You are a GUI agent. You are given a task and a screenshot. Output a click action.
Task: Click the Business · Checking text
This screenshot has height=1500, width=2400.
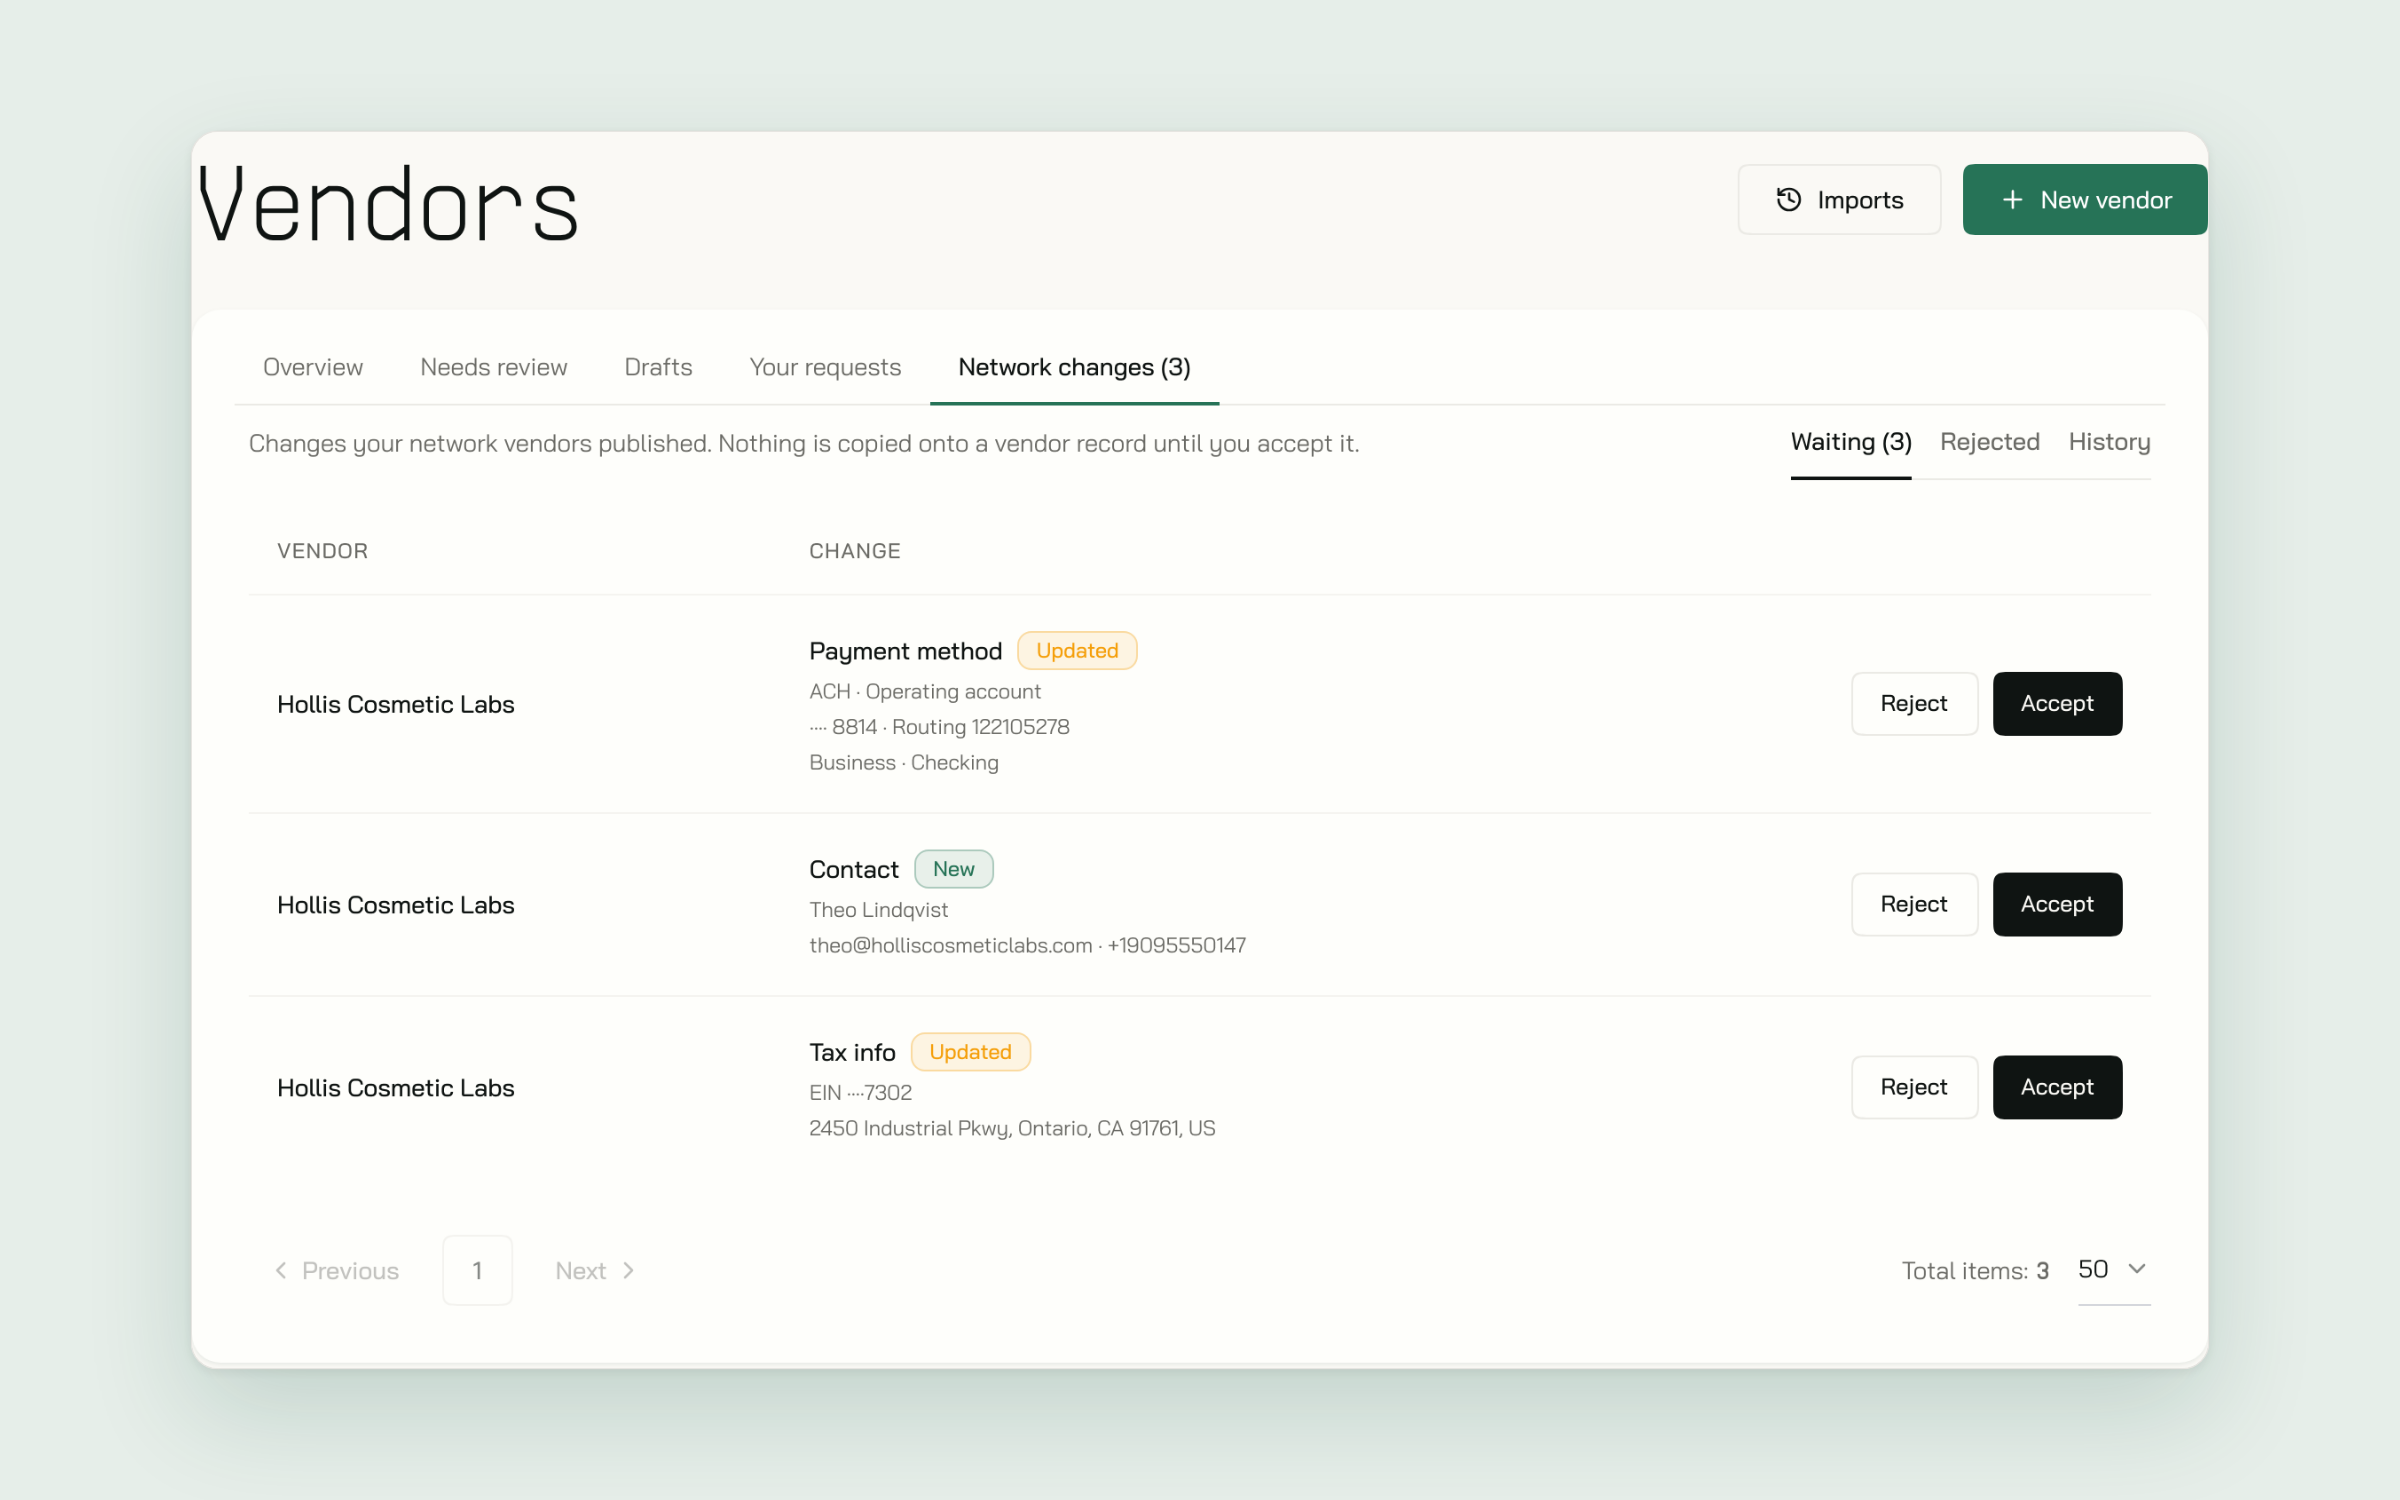pos(904,763)
